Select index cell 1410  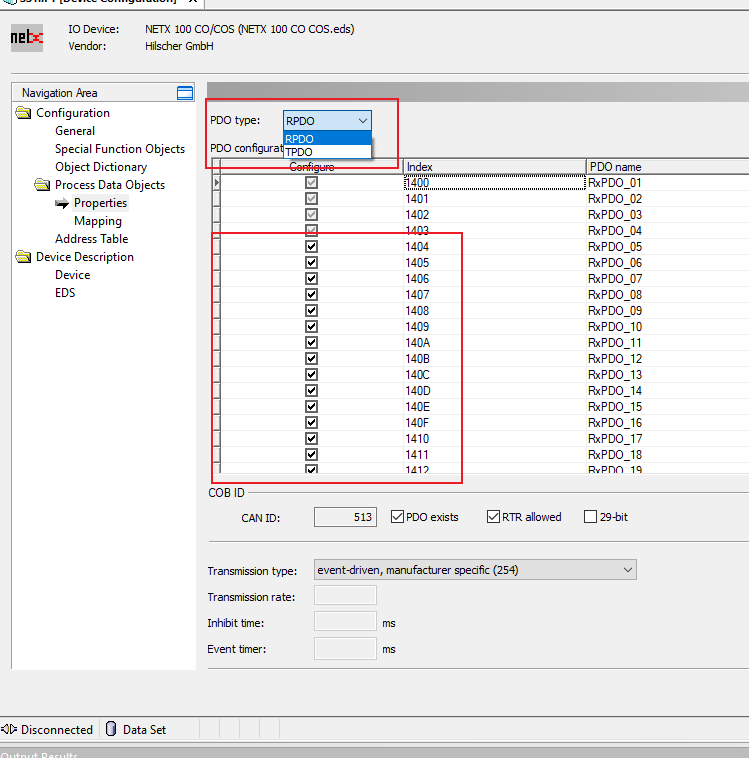[495, 438]
